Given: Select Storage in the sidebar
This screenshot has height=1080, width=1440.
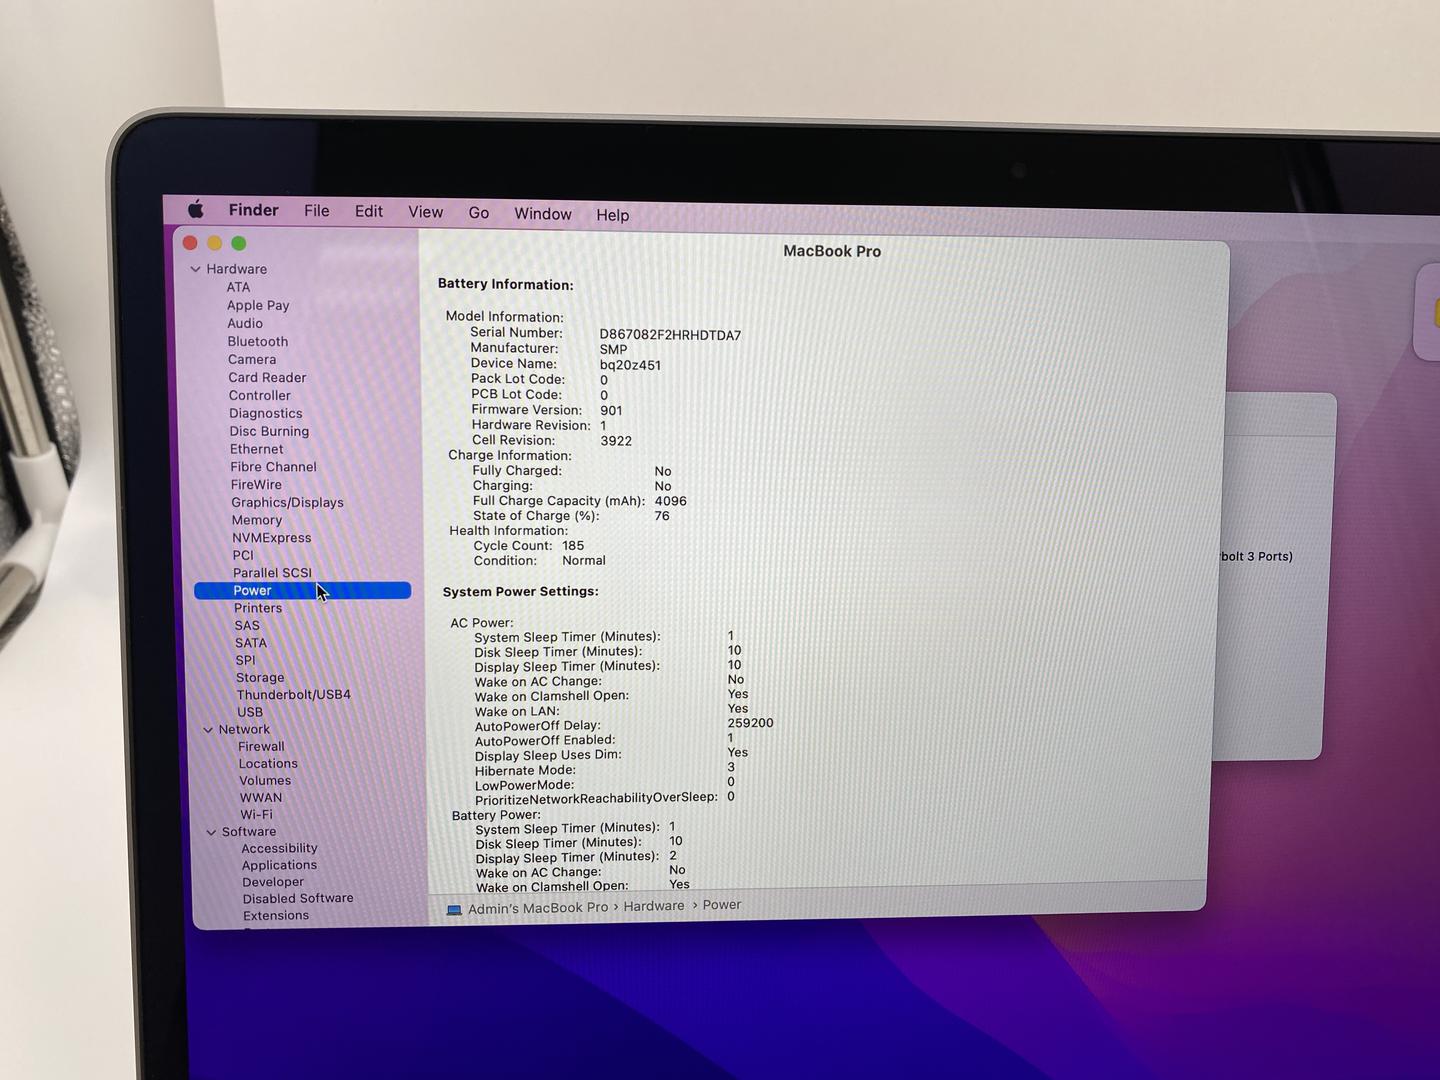Looking at the screenshot, I should 260,678.
